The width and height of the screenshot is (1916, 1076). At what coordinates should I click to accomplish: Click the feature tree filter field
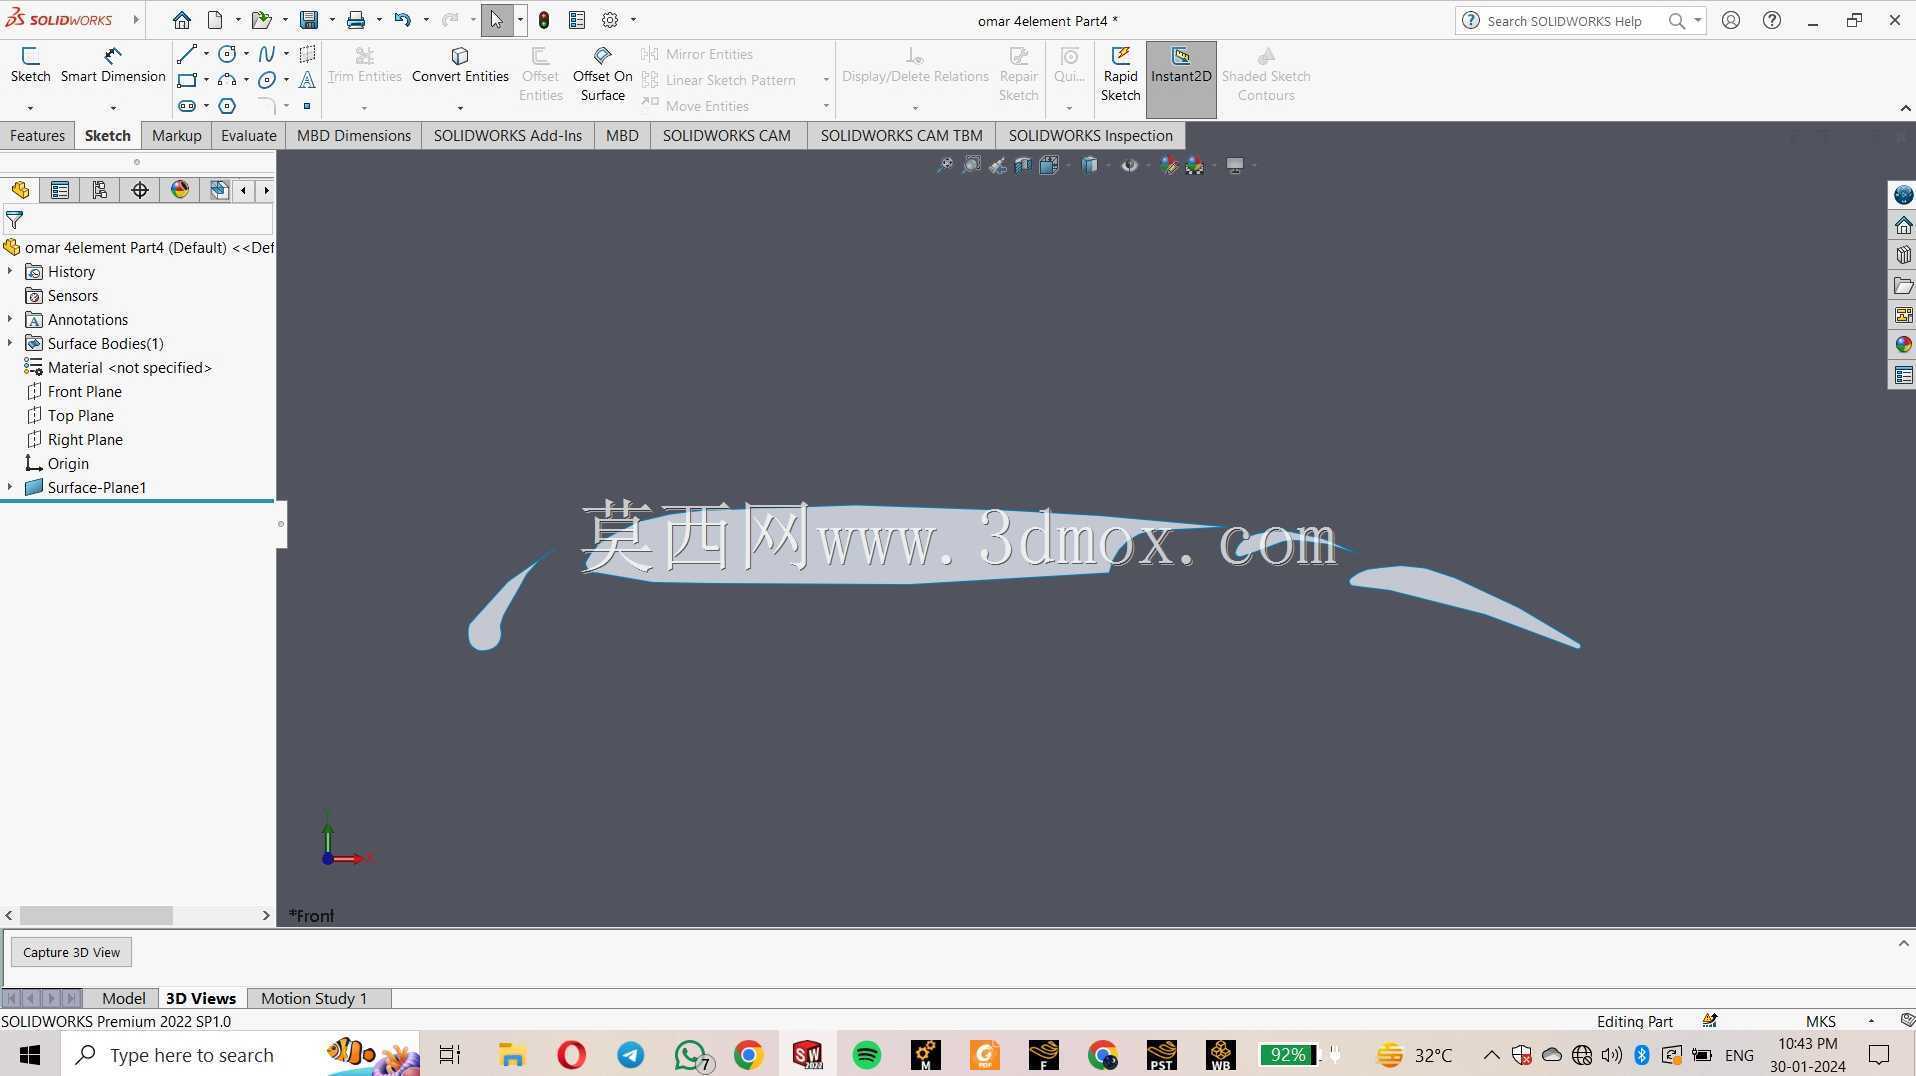[x=138, y=219]
